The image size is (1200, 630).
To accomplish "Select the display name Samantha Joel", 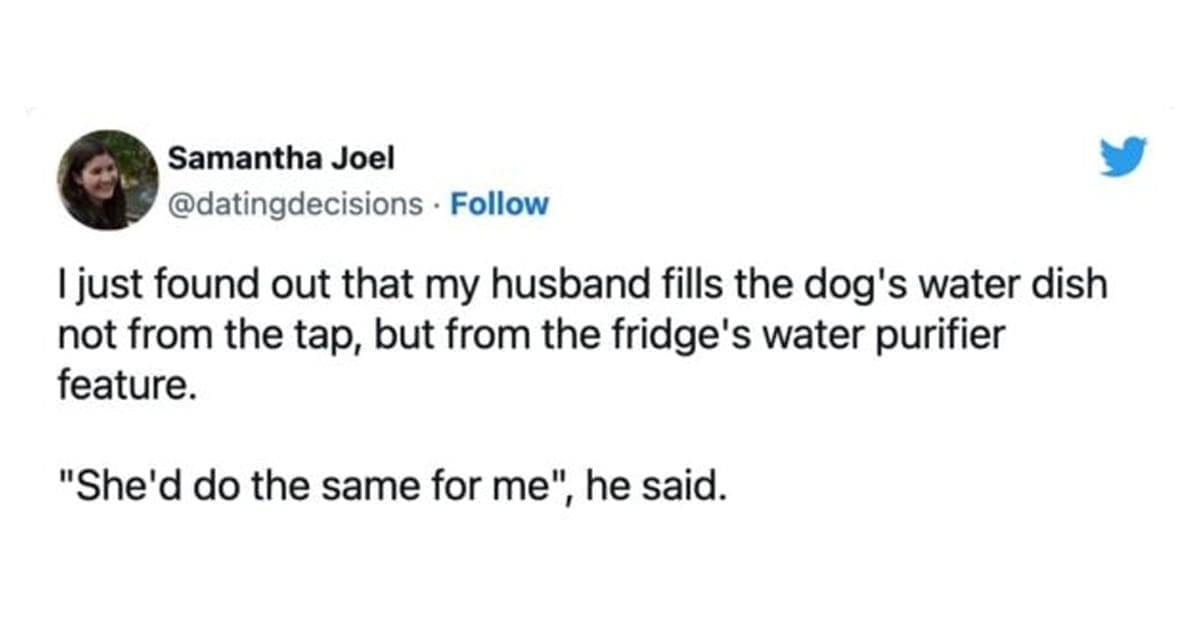I will pos(283,157).
